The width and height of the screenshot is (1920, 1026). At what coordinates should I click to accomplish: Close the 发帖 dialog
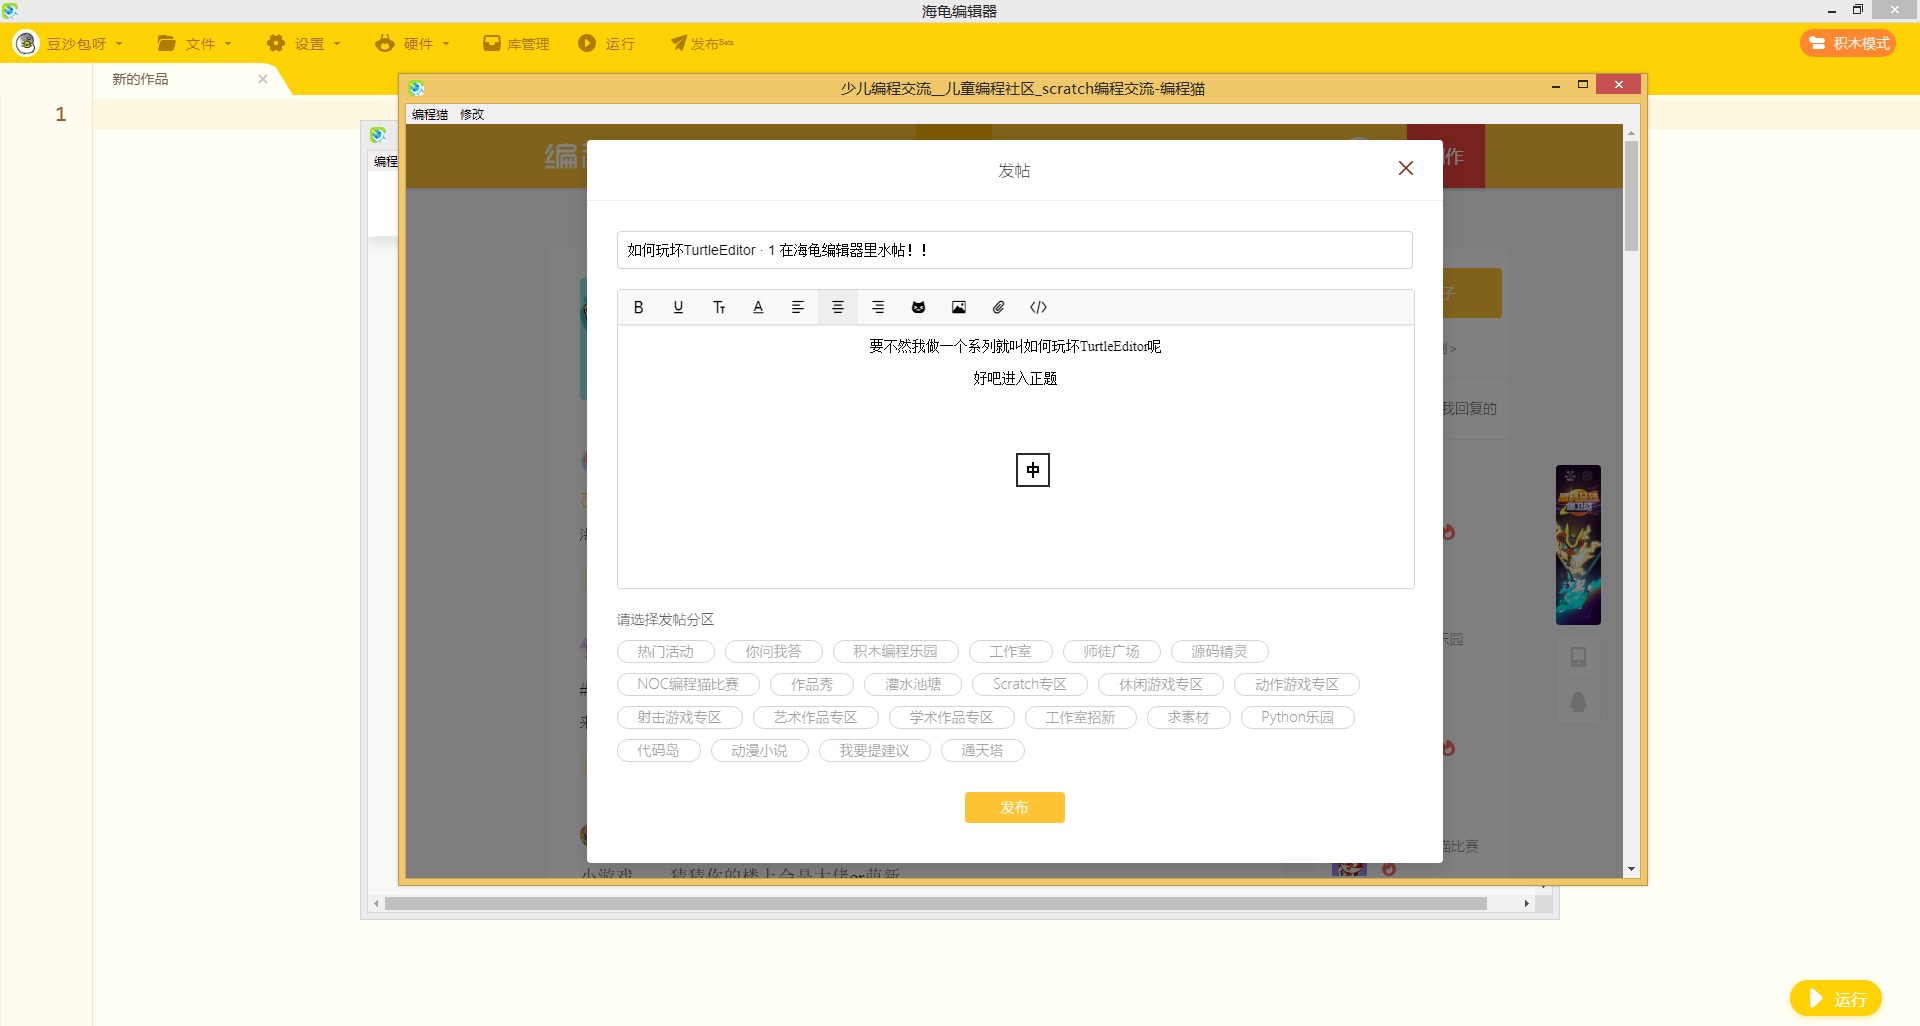tap(1405, 168)
